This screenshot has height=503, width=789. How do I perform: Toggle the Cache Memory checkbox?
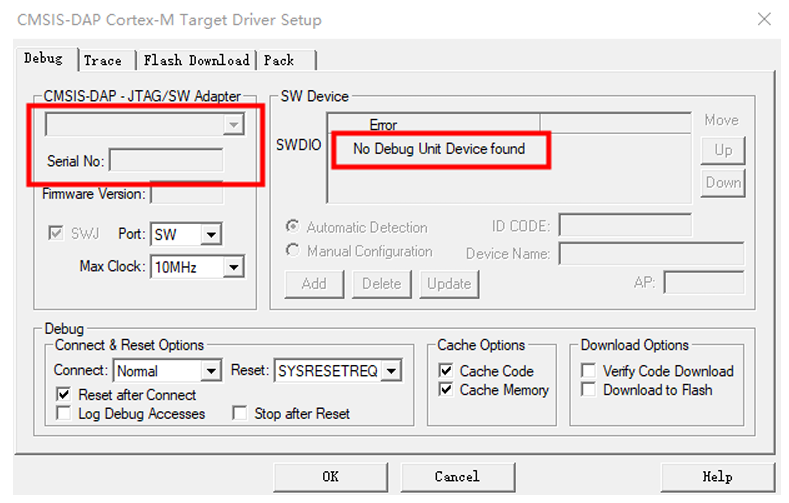tap(446, 389)
